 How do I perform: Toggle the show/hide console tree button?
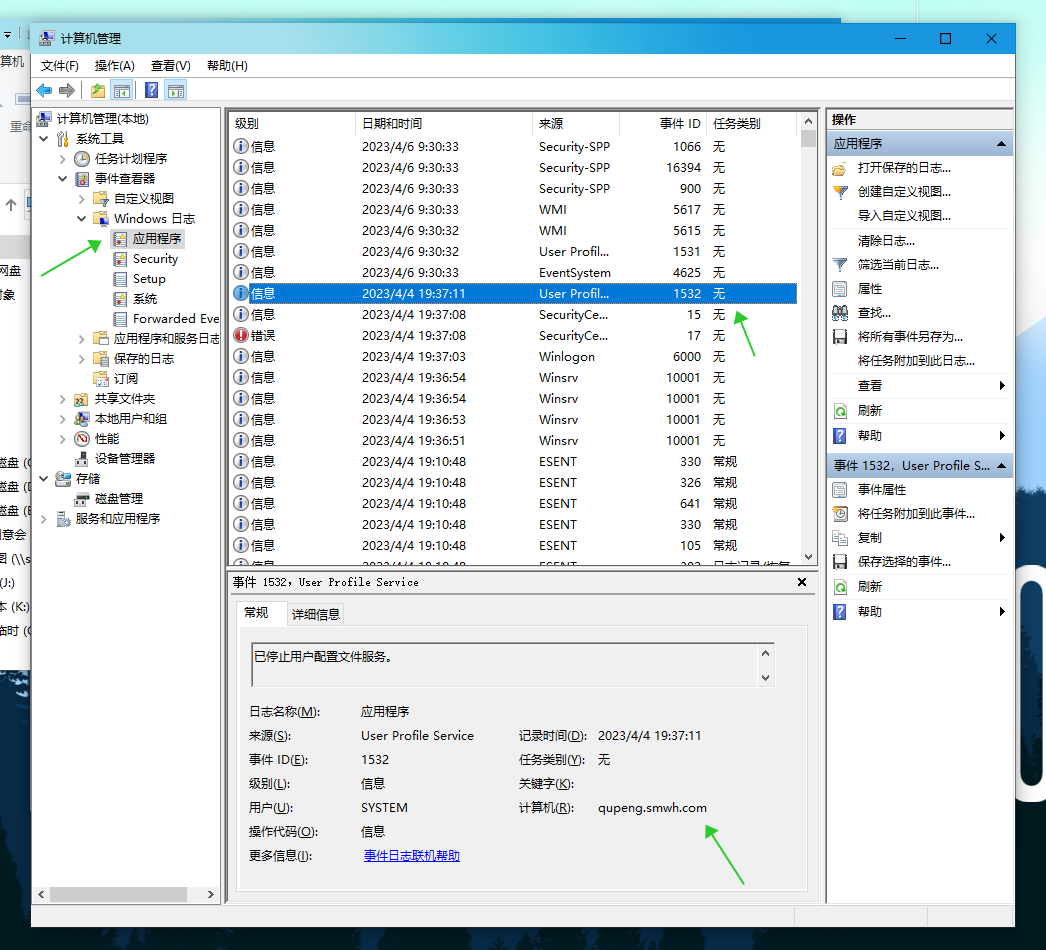122,91
